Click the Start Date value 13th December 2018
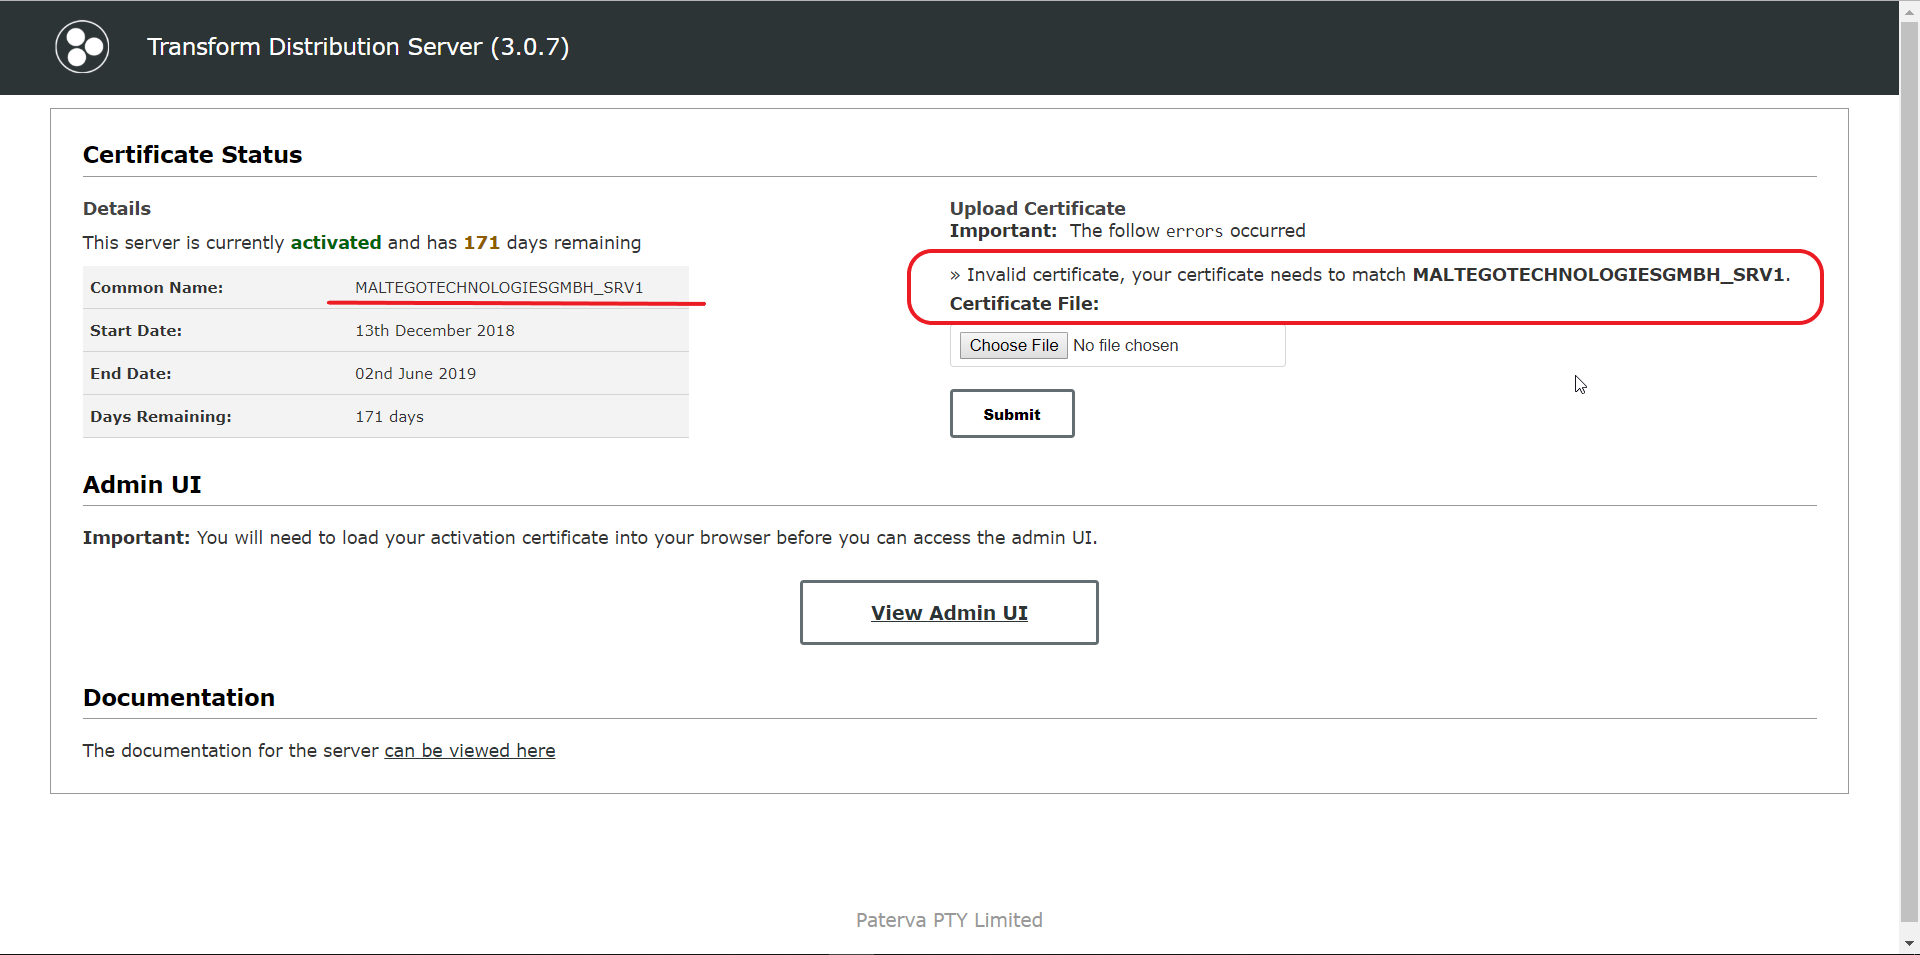1920x955 pixels. pos(435,331)
